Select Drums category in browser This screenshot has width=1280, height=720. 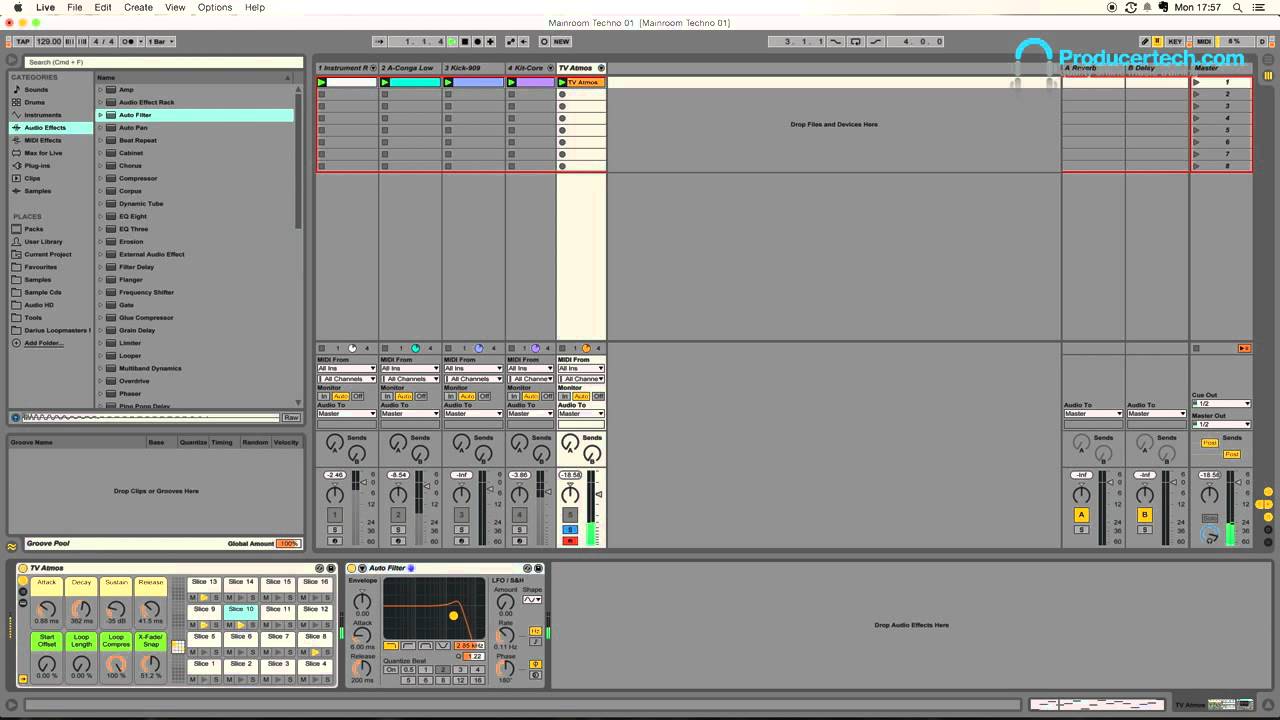point(35,102)
